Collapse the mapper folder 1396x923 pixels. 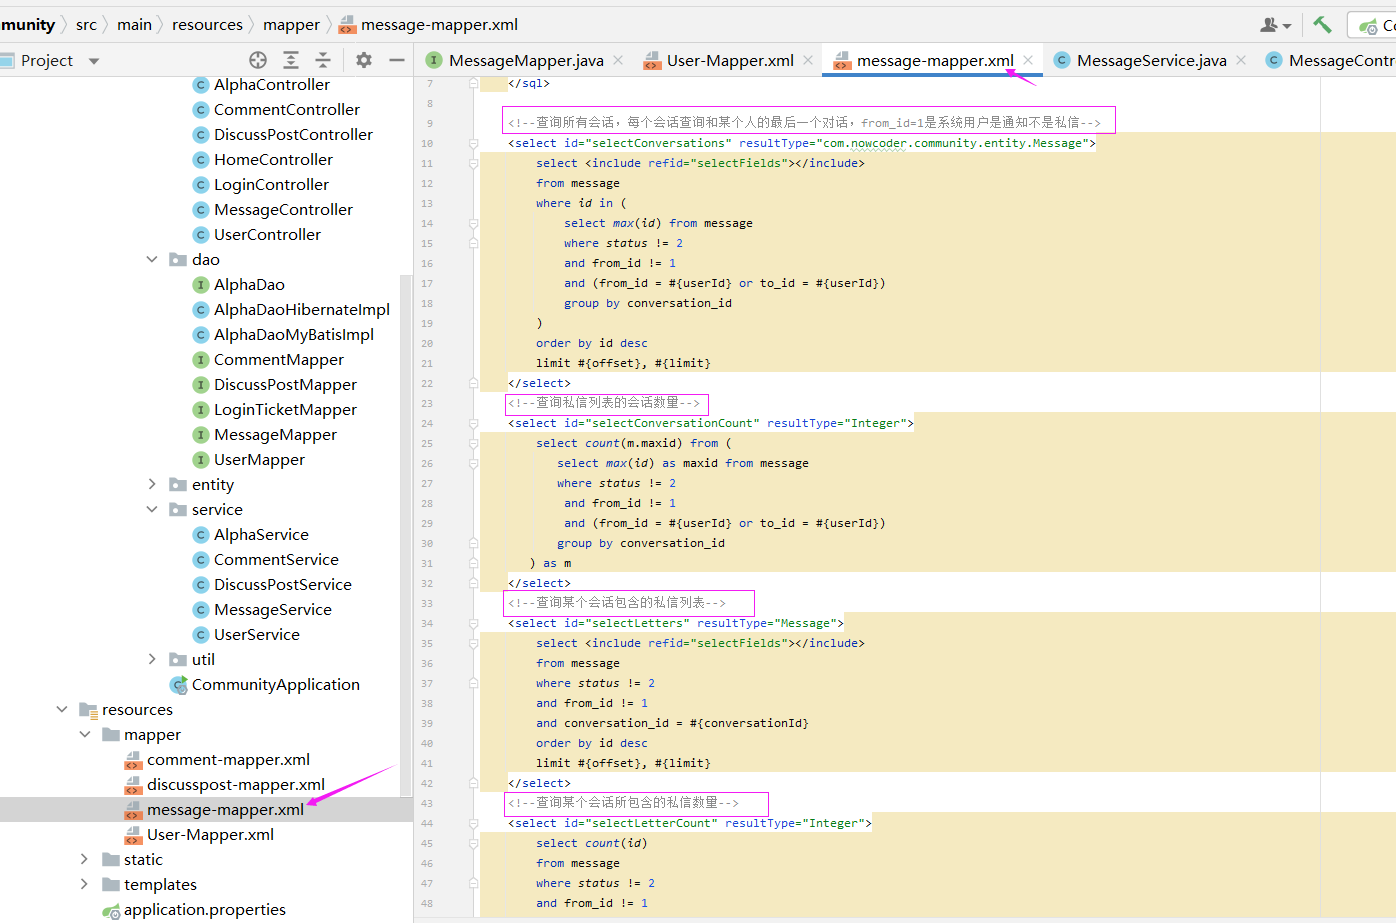84,734
